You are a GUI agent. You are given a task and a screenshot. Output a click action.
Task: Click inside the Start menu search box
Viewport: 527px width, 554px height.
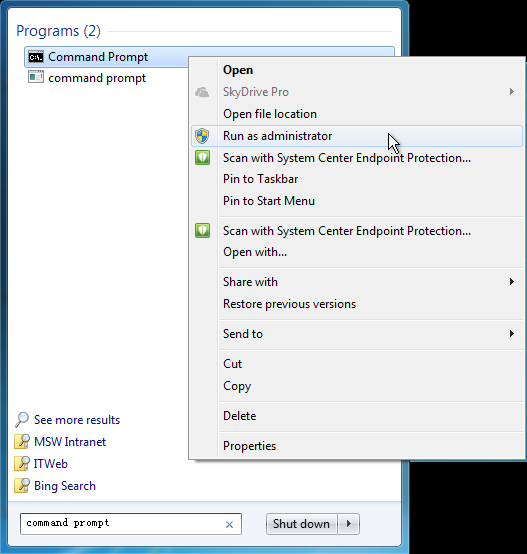click(x=122, y=524)
